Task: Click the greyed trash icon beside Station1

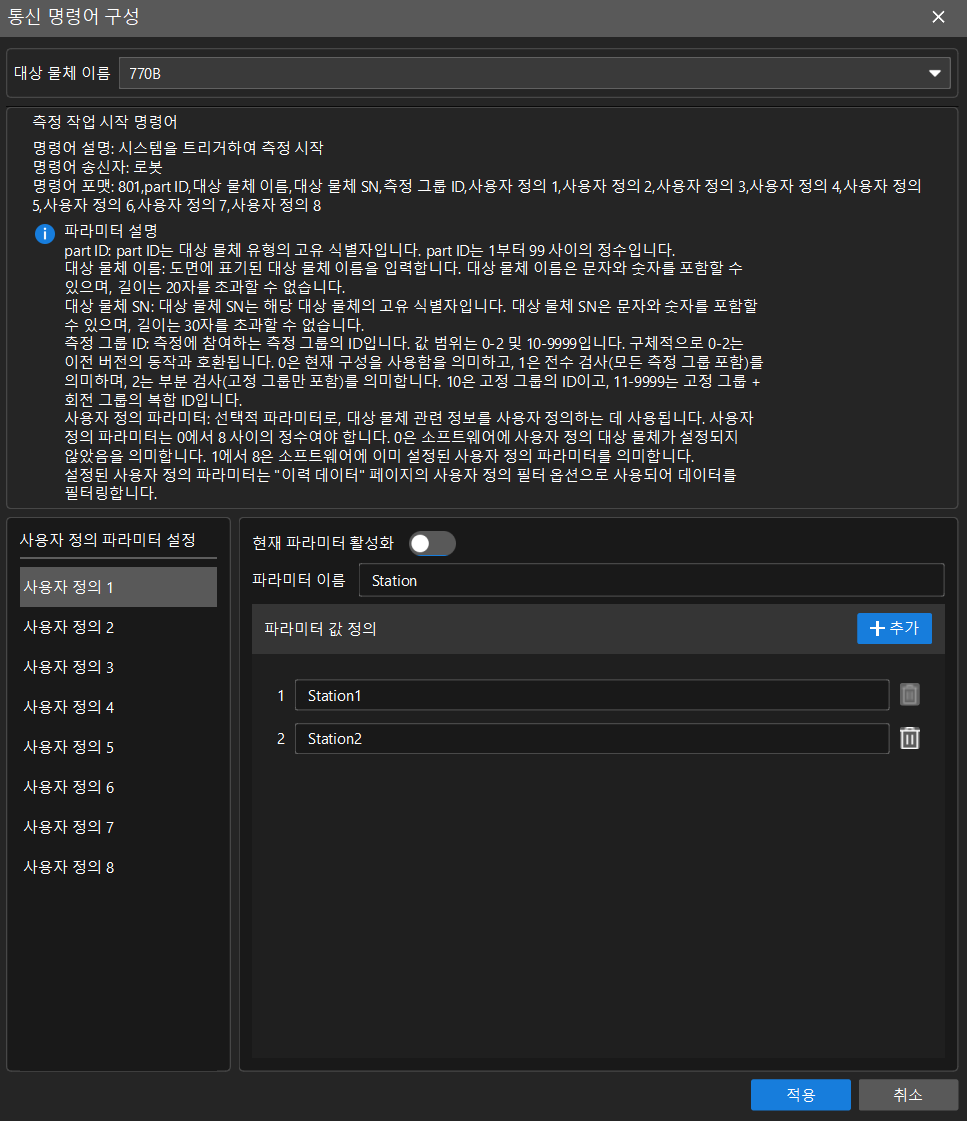Action: [909, 694]
